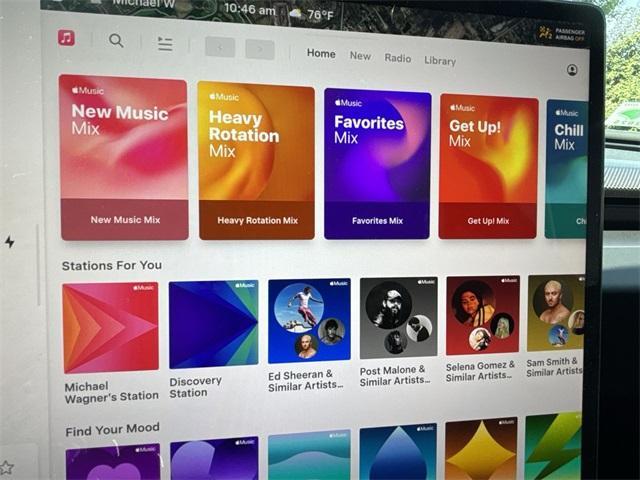Switch to the Radio tab
The width and height of the screenshot is (640, 480).
pos(398,58)
